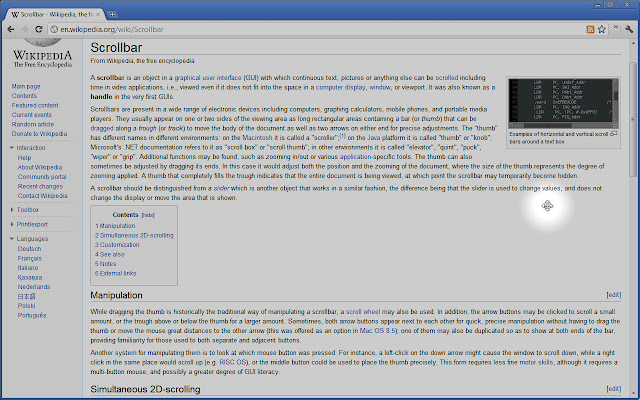Jump to 5 Notes in Contents
640x400 pixels.
(x=106, y=264)
